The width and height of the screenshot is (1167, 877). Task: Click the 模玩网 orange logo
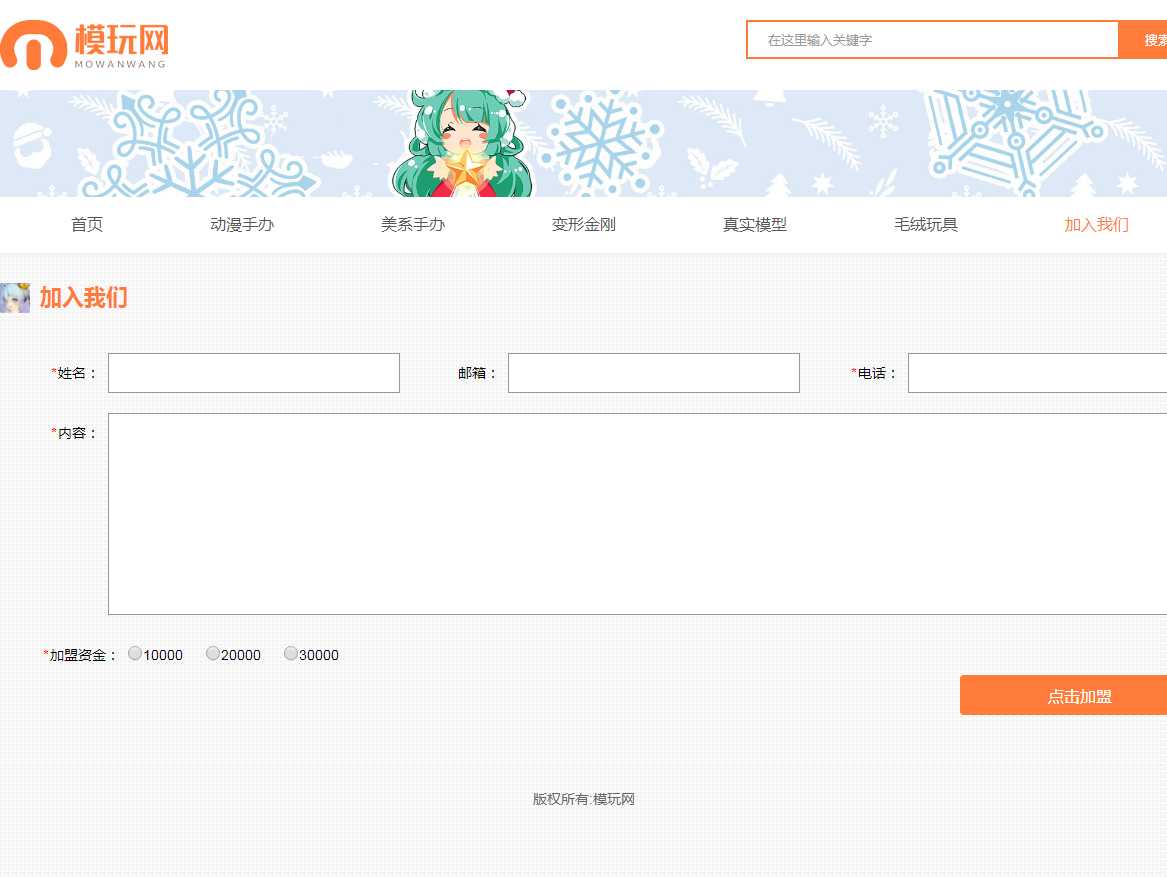[85, 44]
